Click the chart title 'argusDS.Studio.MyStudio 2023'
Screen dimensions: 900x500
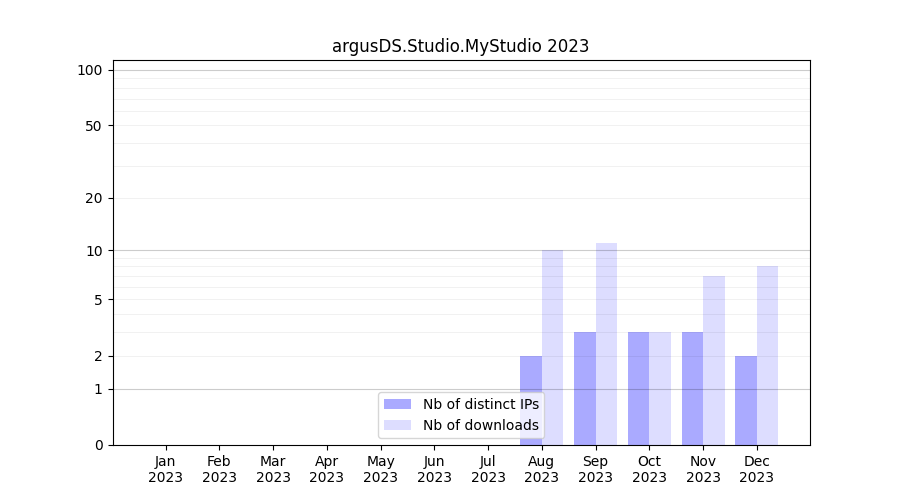(x=460, y=46)
